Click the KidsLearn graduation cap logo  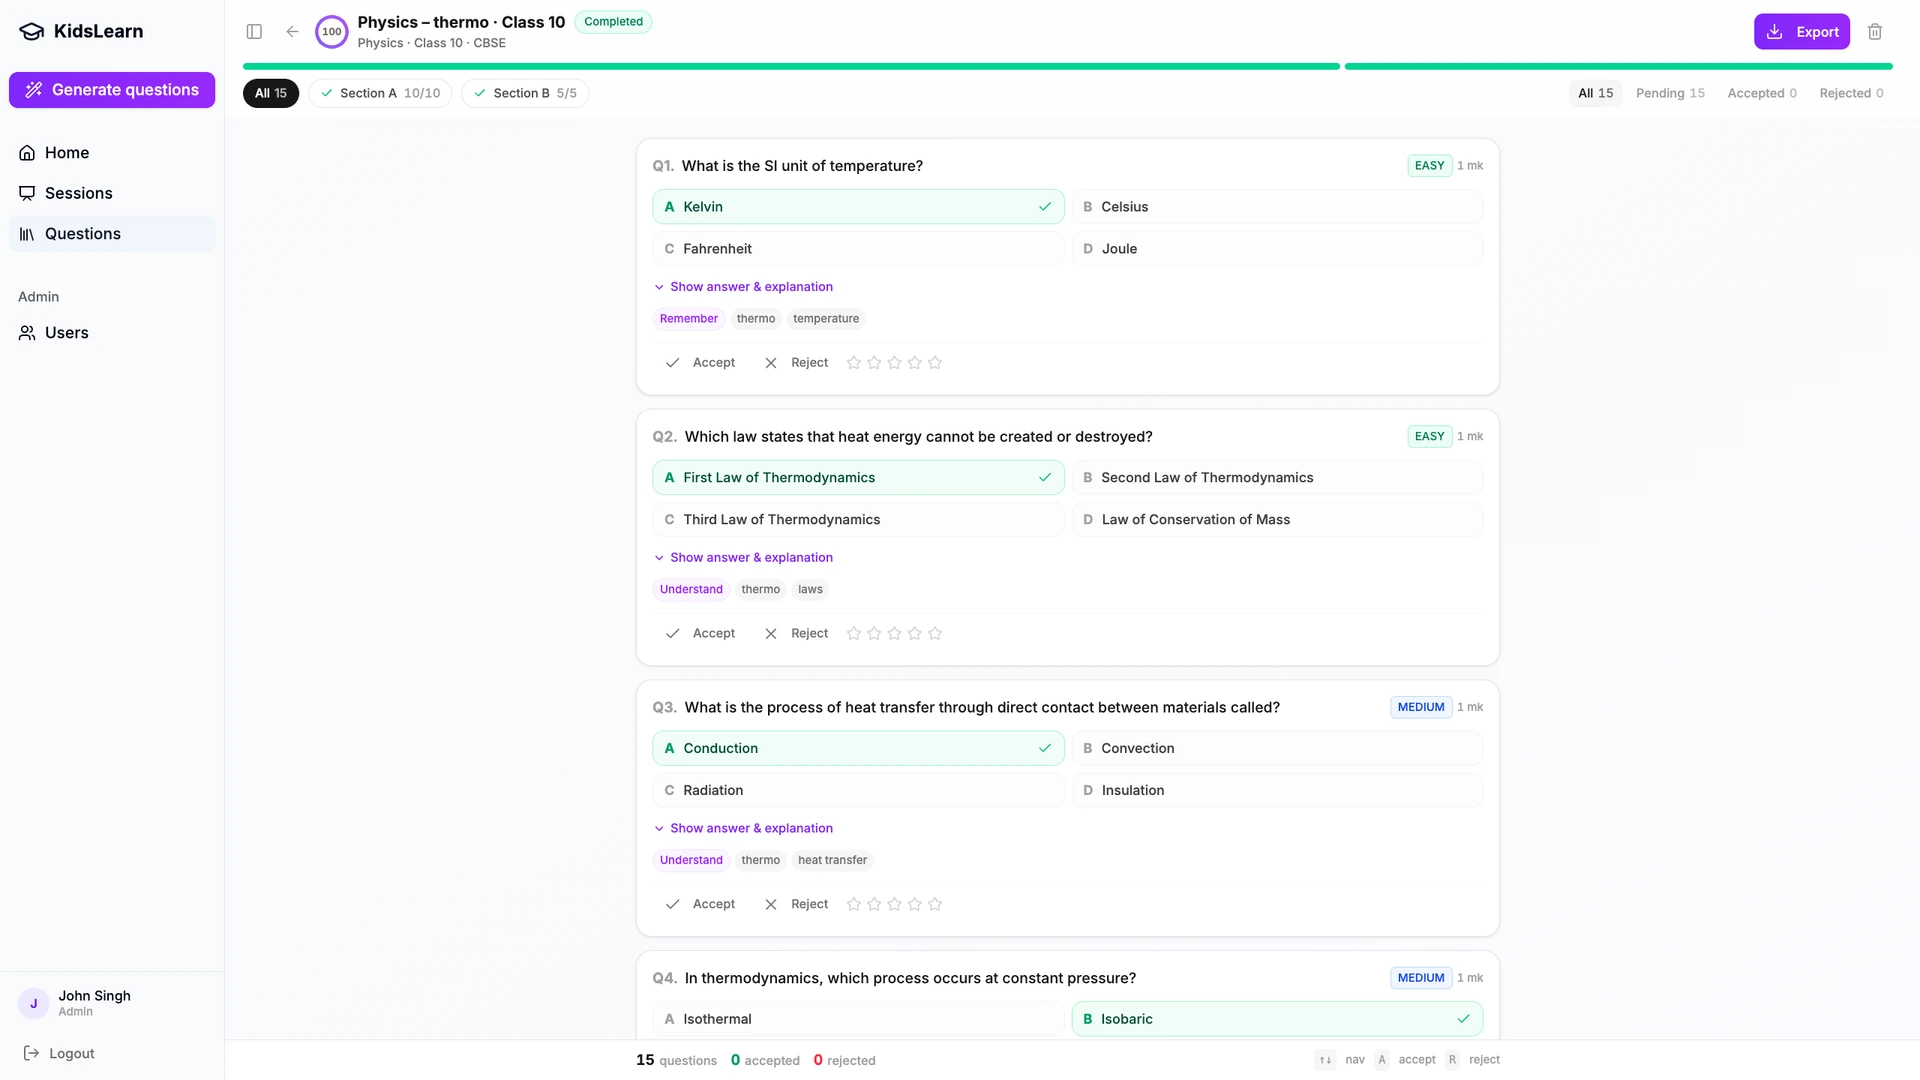pyautogui.click(x=32, y=31)
